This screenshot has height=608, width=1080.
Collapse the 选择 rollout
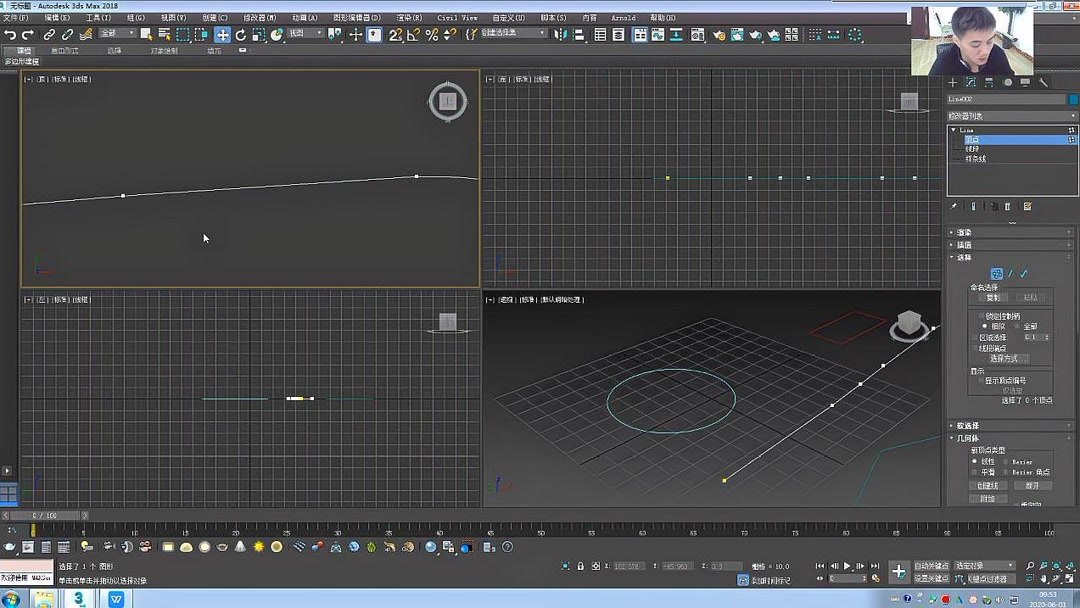click(963, 257)
